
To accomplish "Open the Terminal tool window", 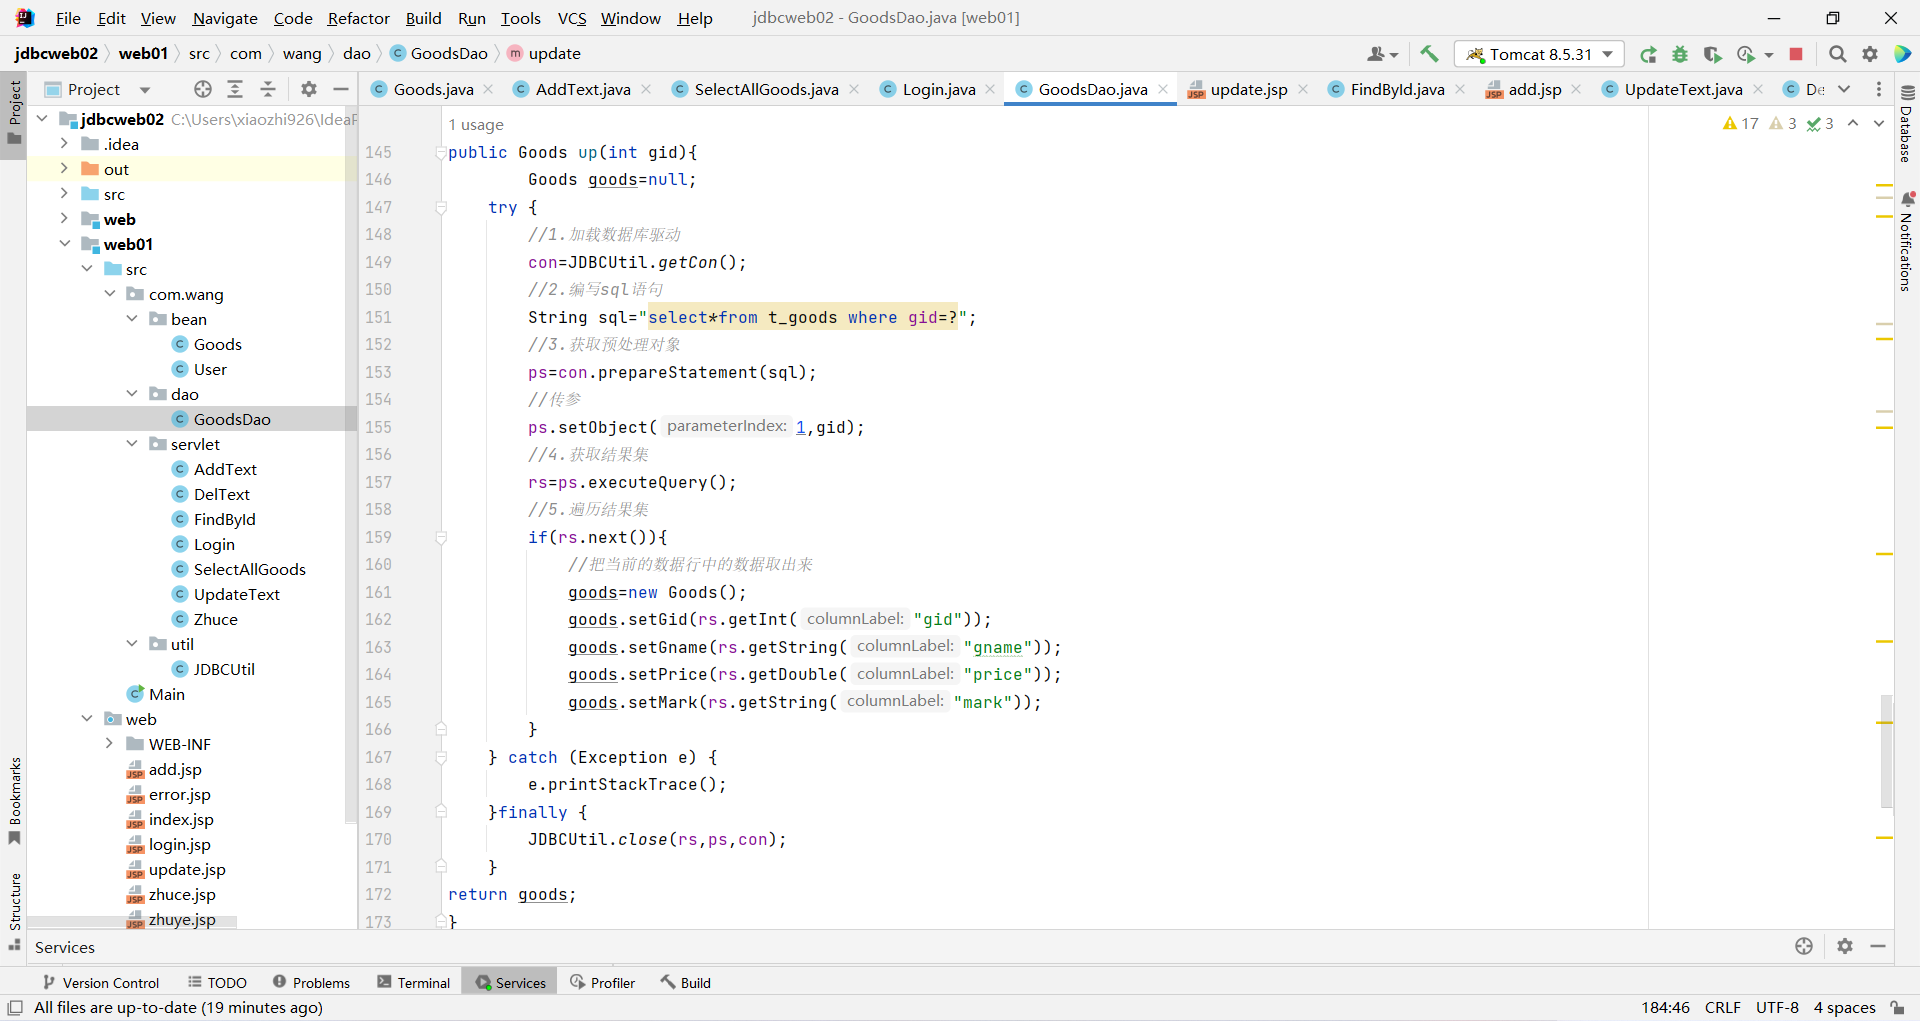I will (x=414, y=983).
